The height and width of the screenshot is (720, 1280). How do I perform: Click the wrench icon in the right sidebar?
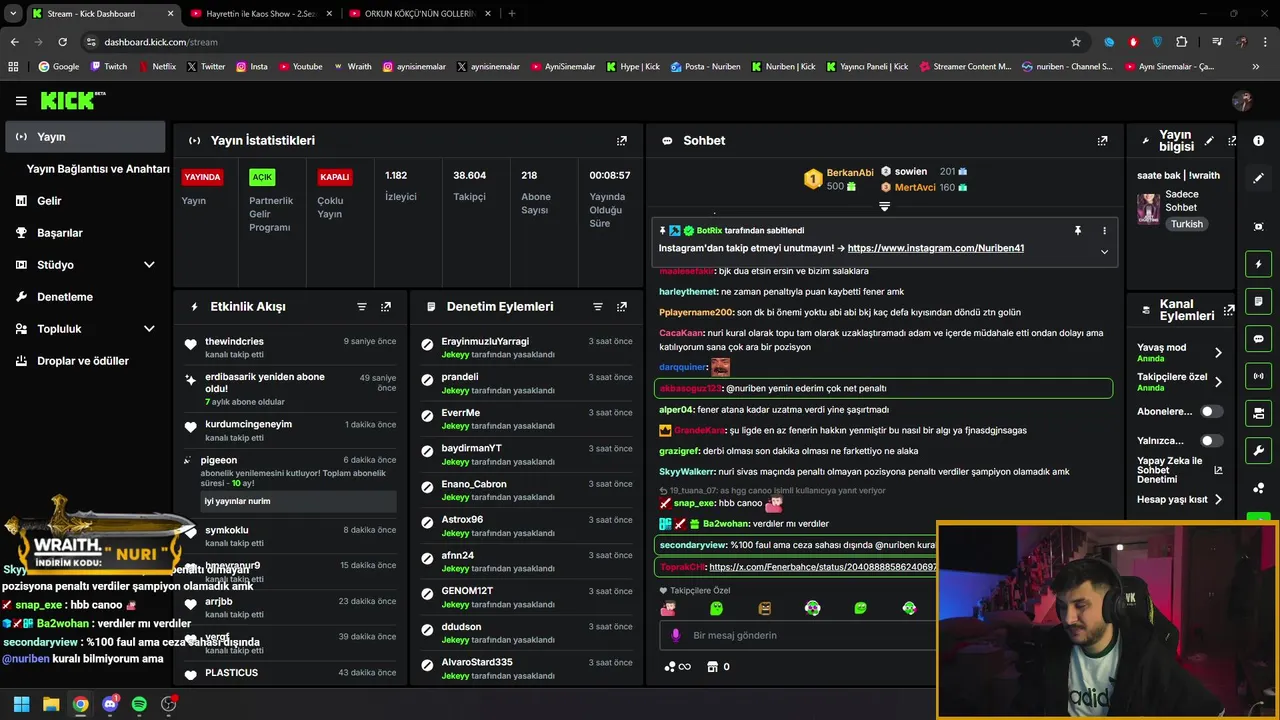point(1258,450)
